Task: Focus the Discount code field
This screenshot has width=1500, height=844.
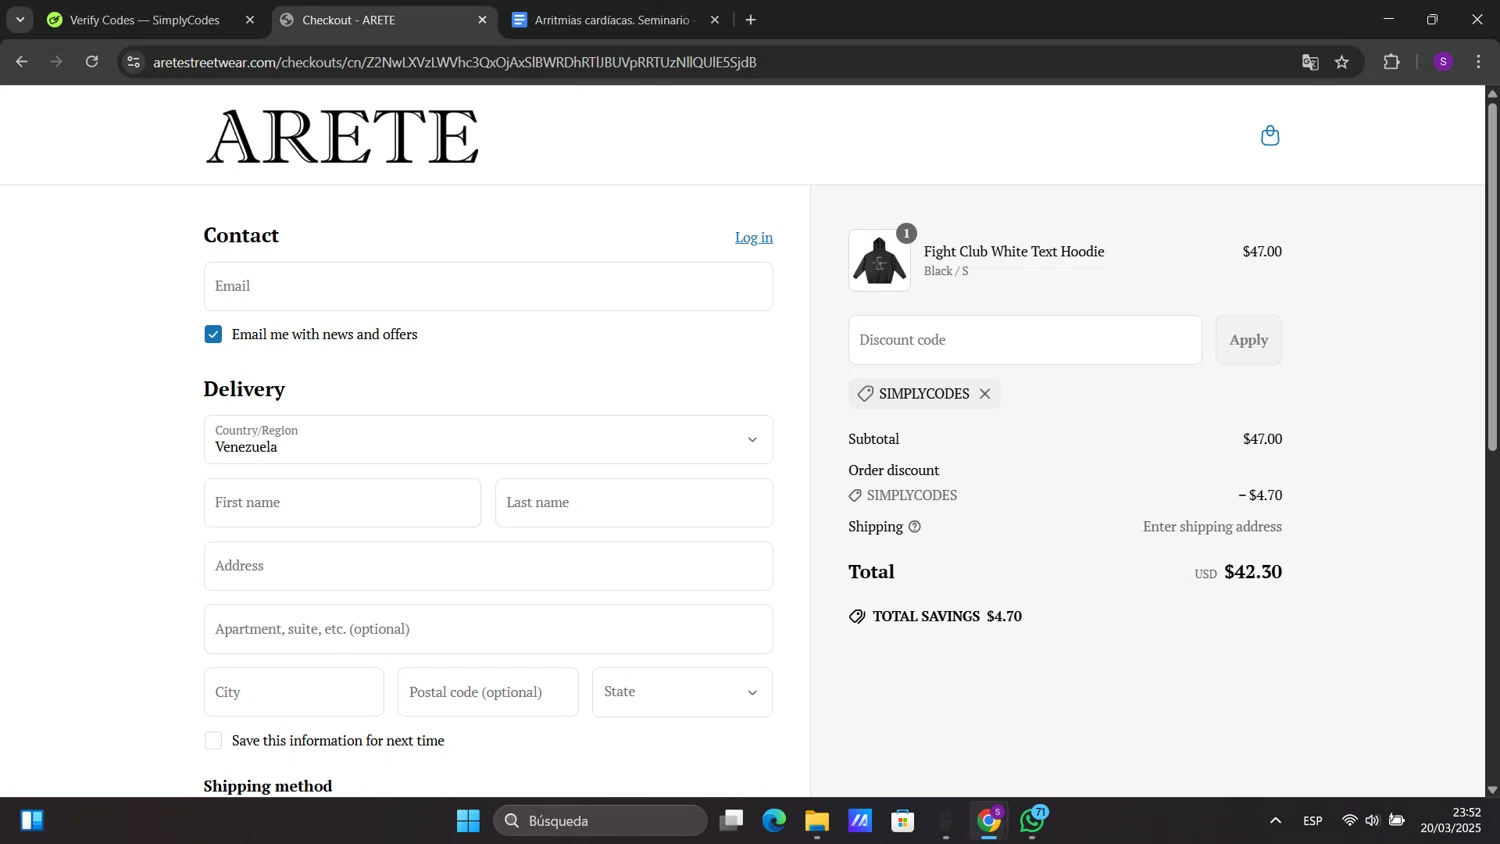Action: [1025, 340]
